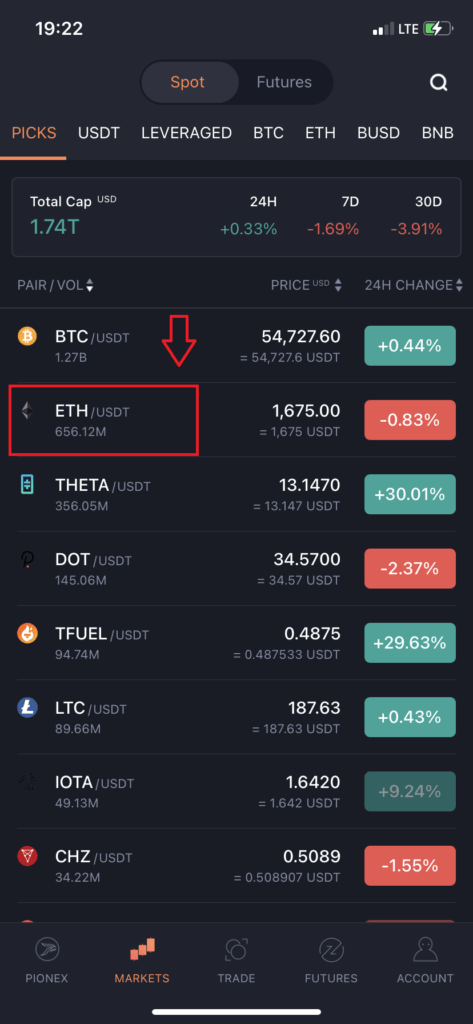473x1024 pixels.
Task: Tap the +30.01% THETA change button
Action: click(x=410, y=494)
